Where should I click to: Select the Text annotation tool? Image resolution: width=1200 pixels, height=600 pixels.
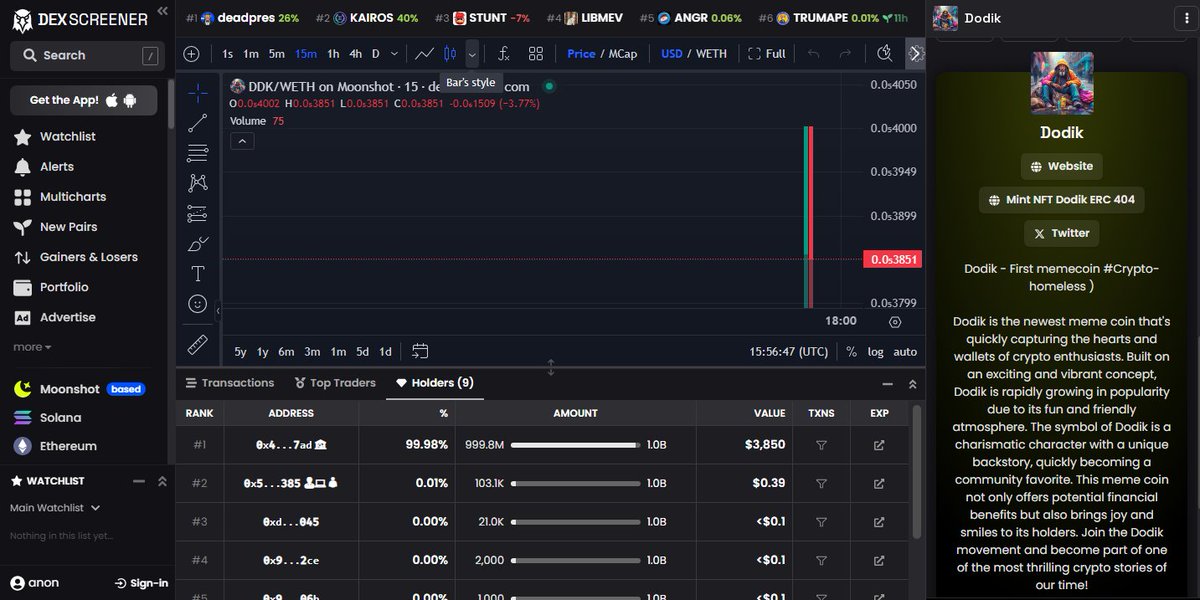198,273
